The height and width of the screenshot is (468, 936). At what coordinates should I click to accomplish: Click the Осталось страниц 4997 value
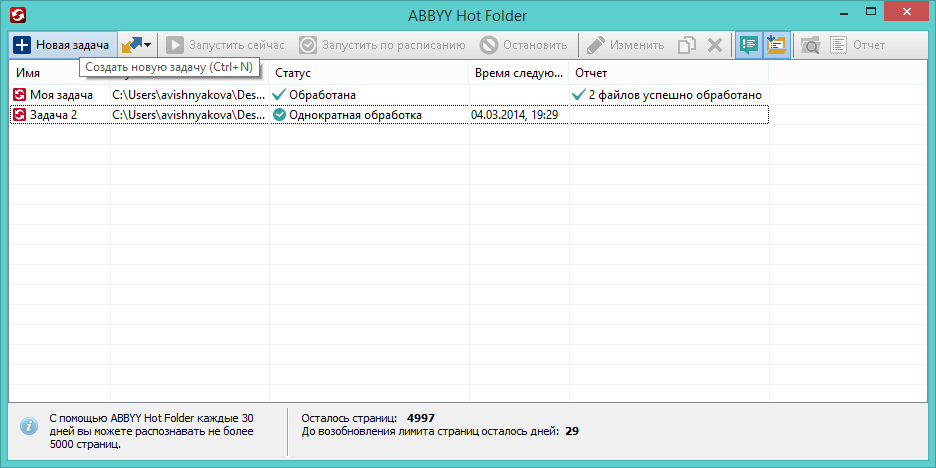coord(421,418)
